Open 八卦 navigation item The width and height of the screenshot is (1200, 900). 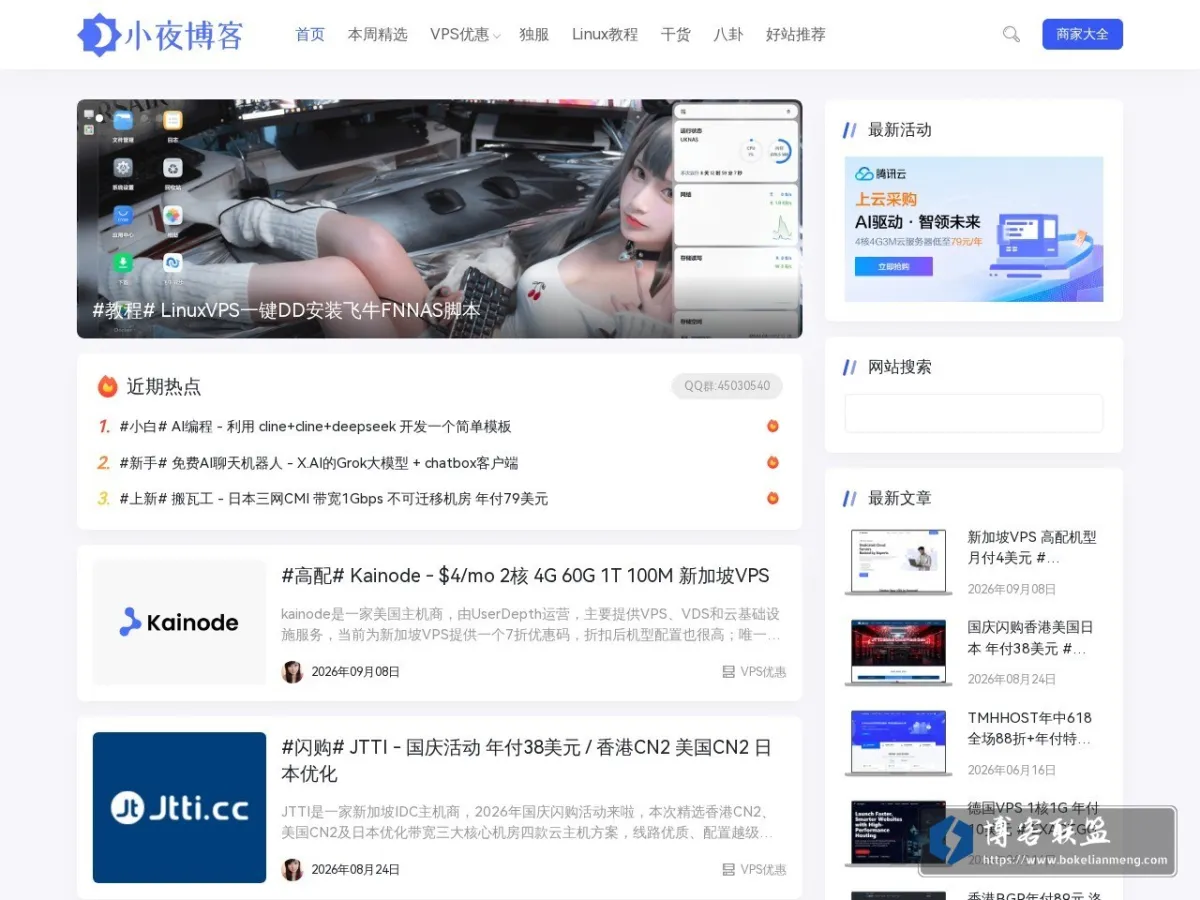click(x=728, y=34)
